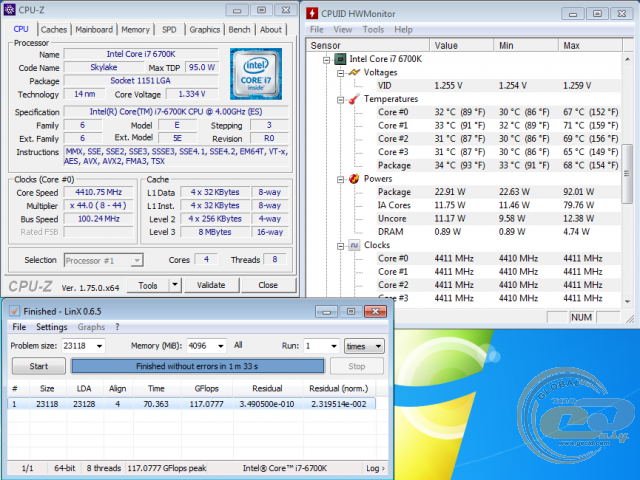Click the Start button in LinX
Viewport: 640px width, 480px height.
[x=39, y=366]
